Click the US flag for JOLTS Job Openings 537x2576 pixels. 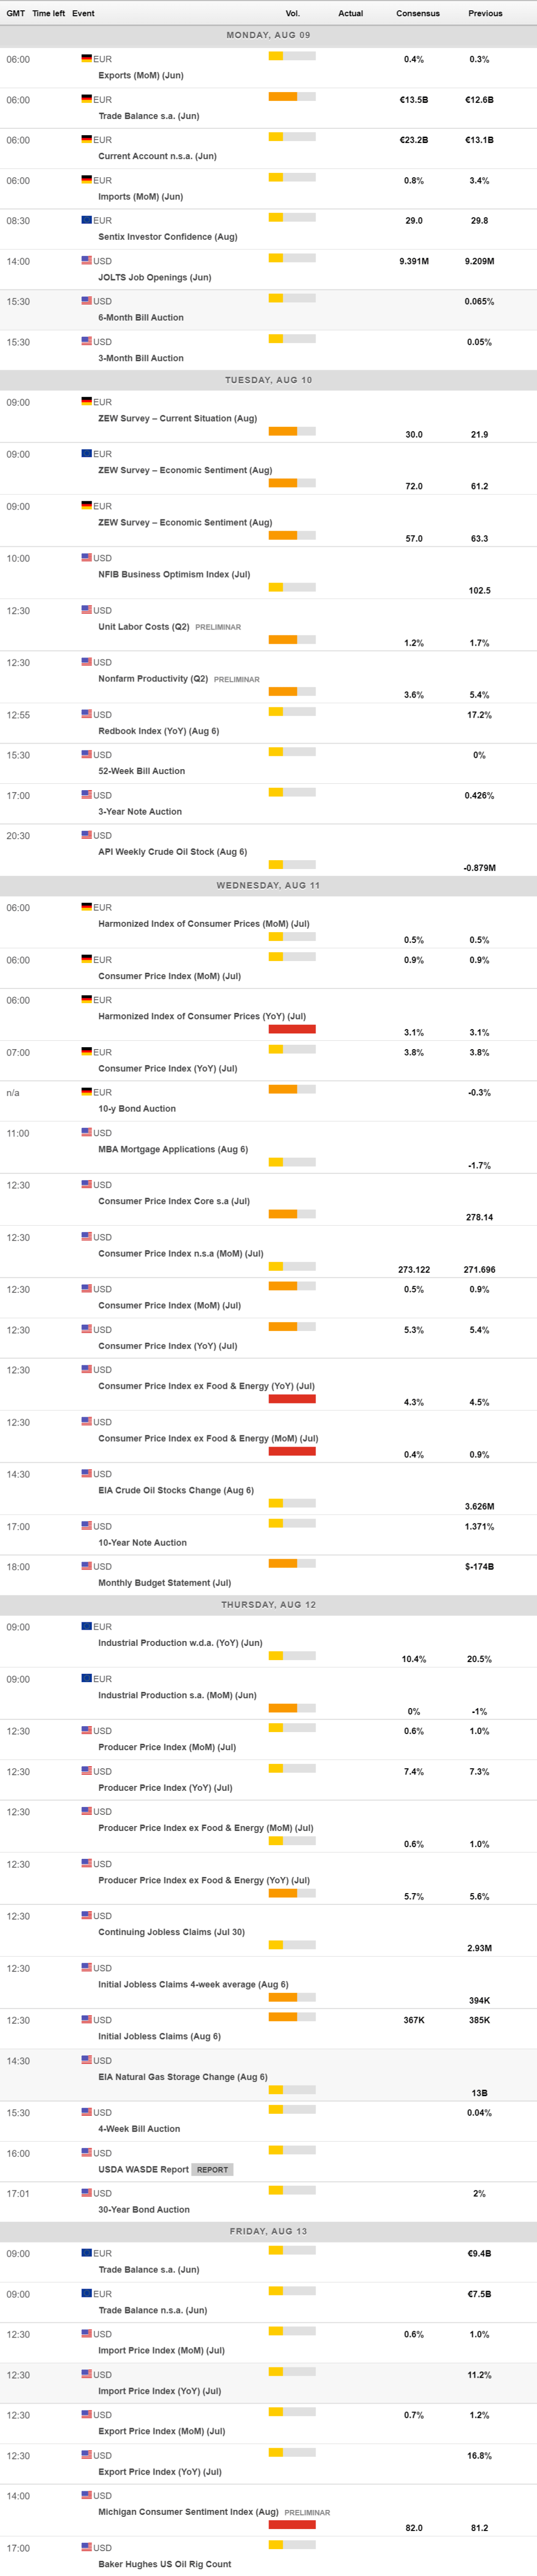click(87, 260)
